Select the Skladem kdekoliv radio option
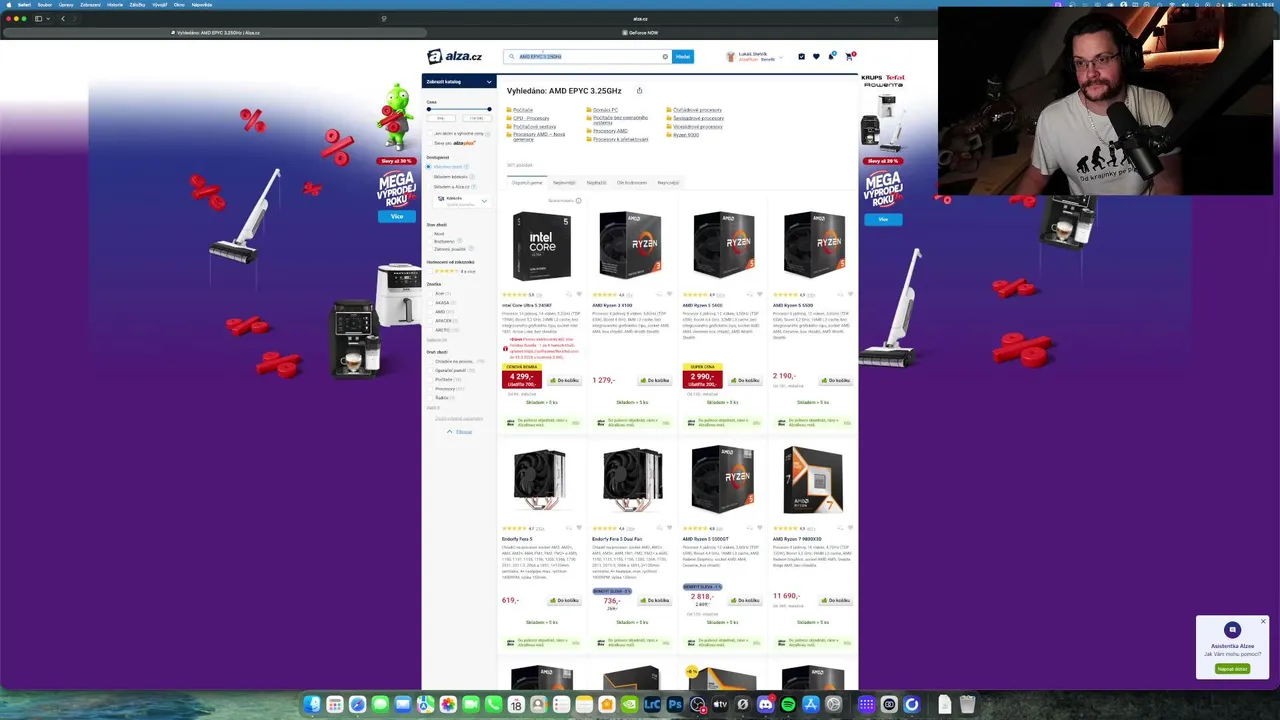 (x=430, y=177)
